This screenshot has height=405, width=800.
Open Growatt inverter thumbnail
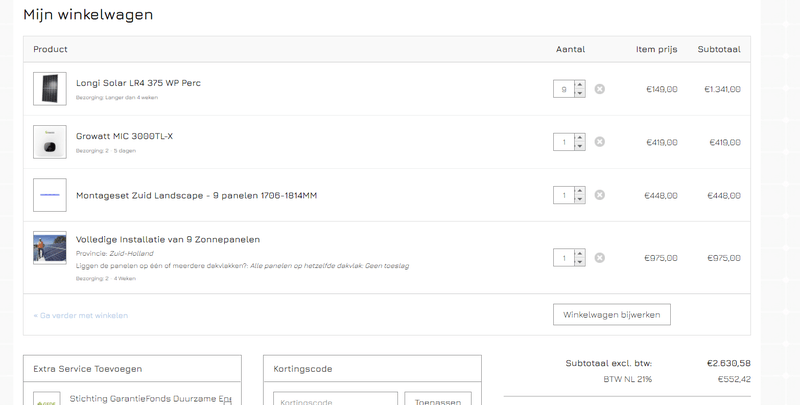click(50, 142)
